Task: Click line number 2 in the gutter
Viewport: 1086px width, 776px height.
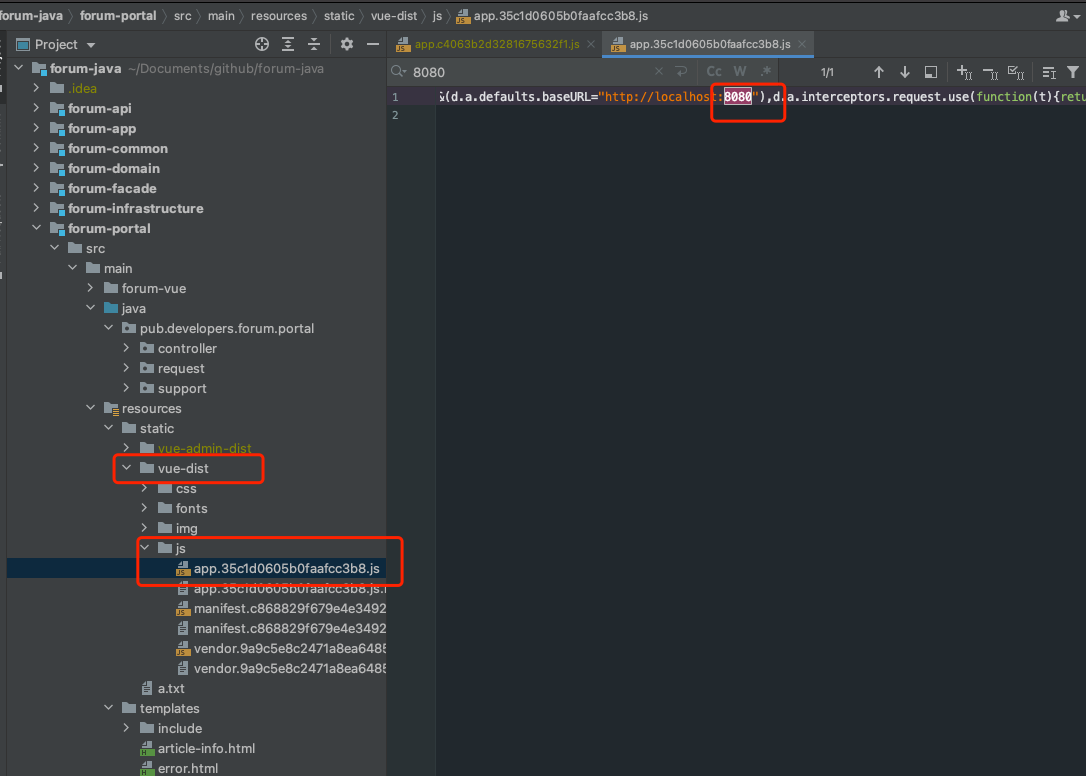Action: click(395, 115)
